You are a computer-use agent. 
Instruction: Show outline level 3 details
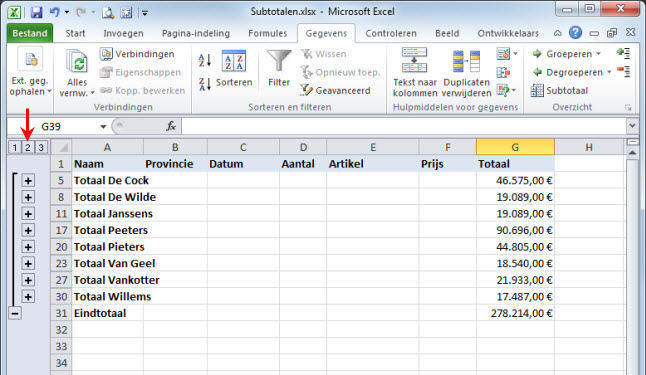[x=41, y=147]
